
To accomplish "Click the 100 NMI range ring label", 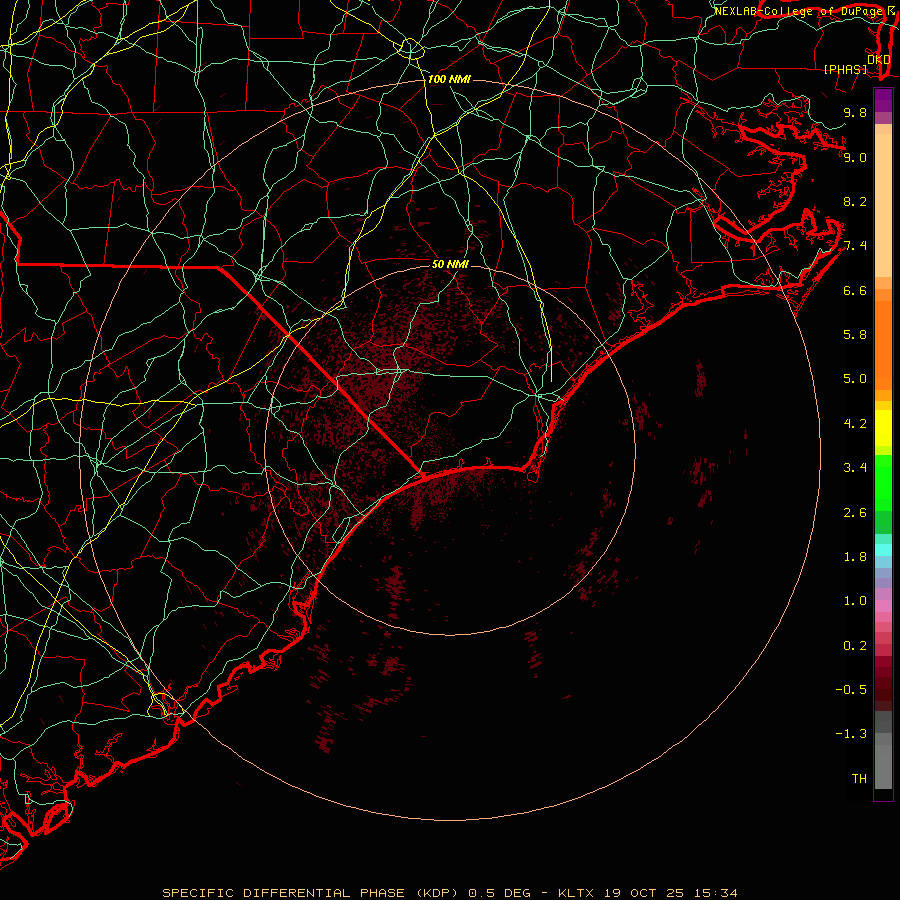I will (449, 79).
